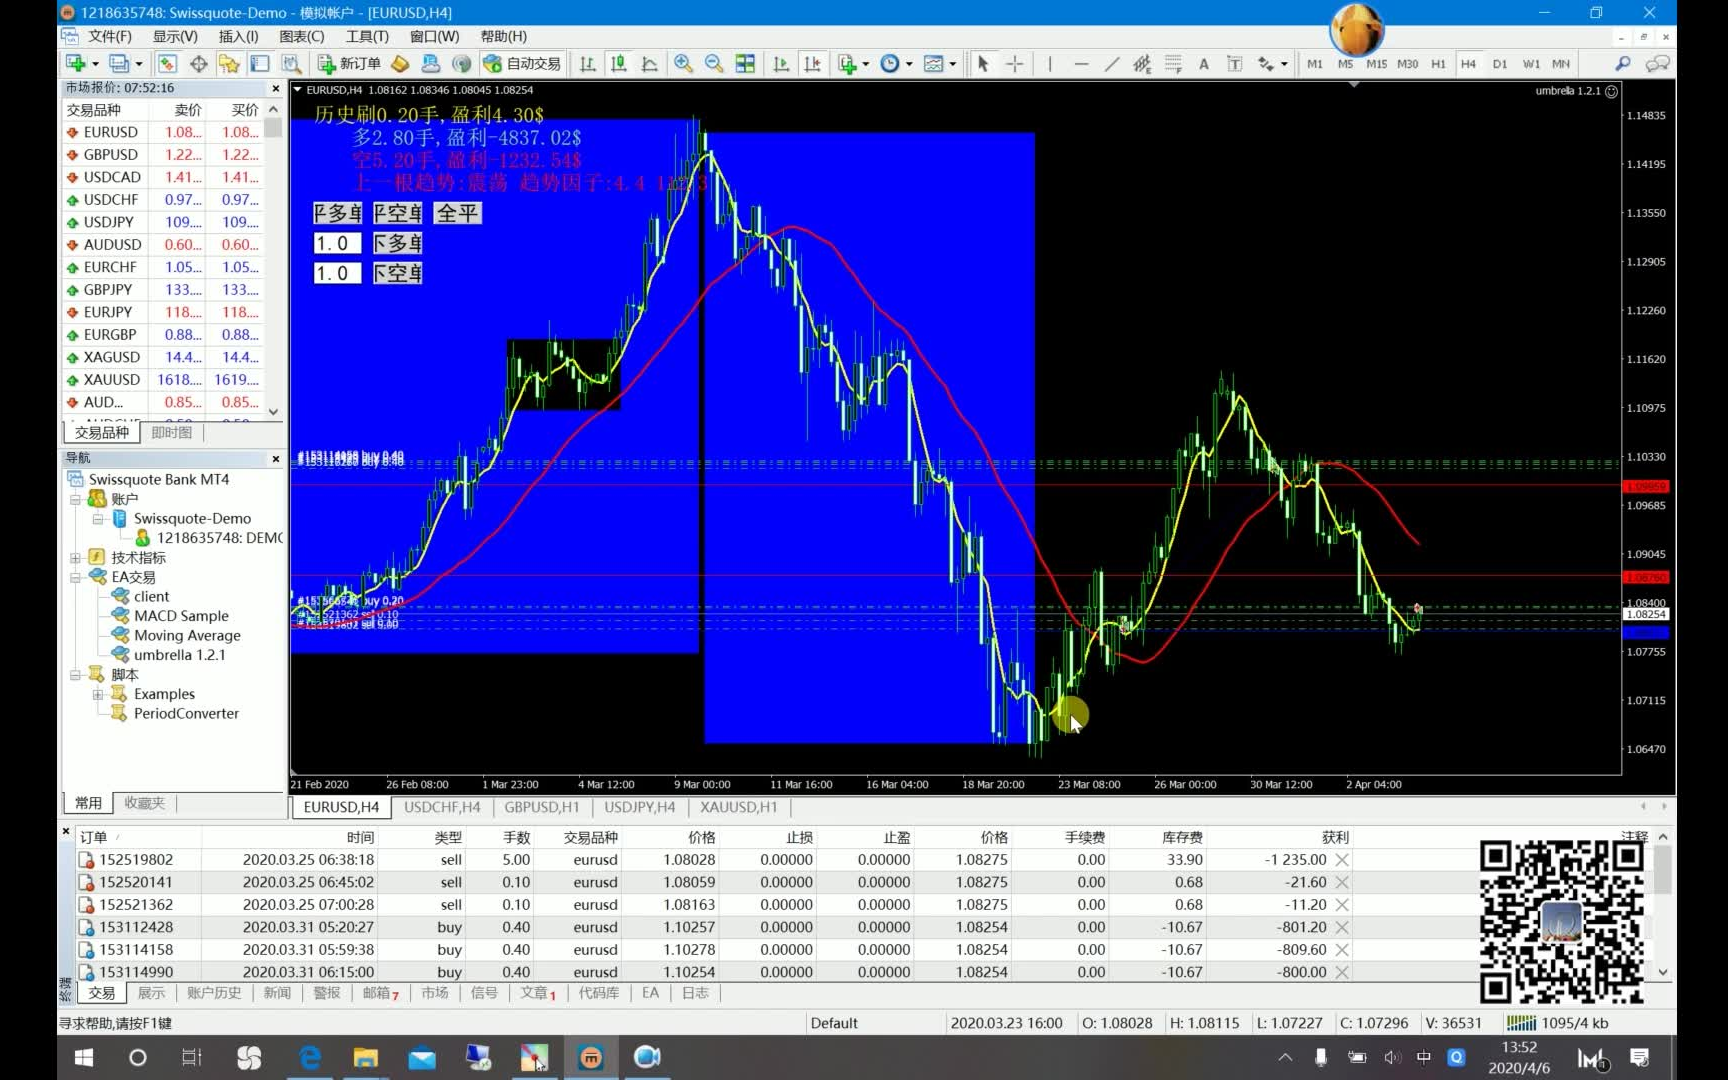The width and height of the screenshot is (1728, 1080).
Task: Switch timeframe to M5
Action: tap(1345, 63)
